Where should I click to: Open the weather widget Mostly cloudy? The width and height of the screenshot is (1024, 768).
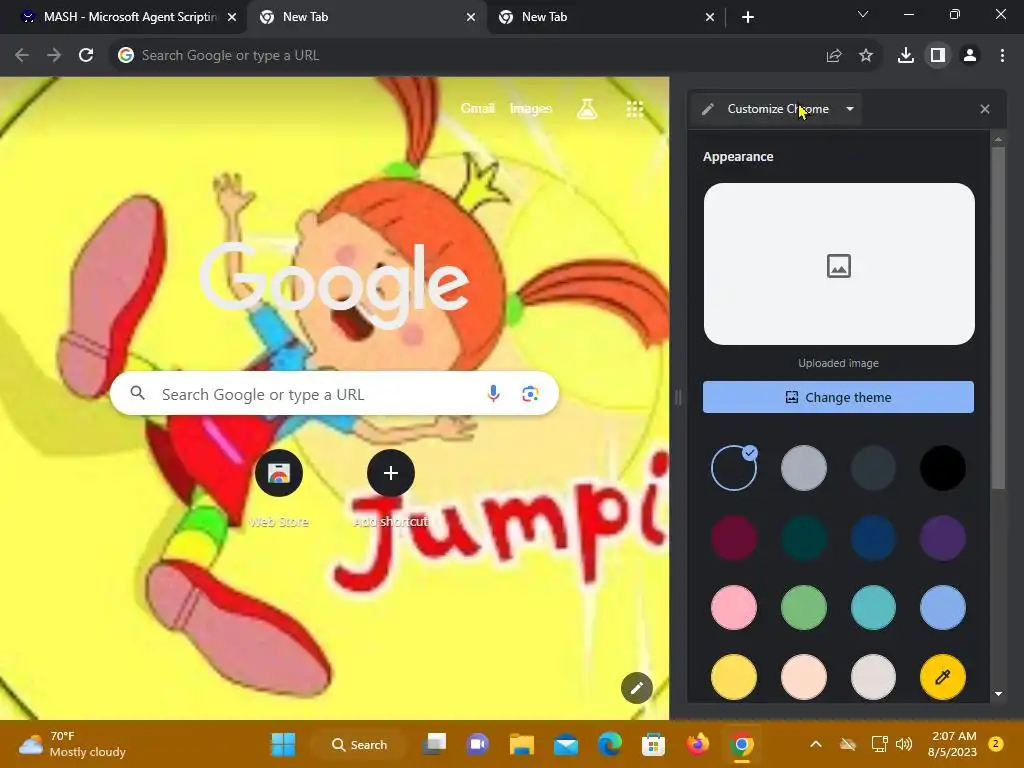(x=73, y=744)
